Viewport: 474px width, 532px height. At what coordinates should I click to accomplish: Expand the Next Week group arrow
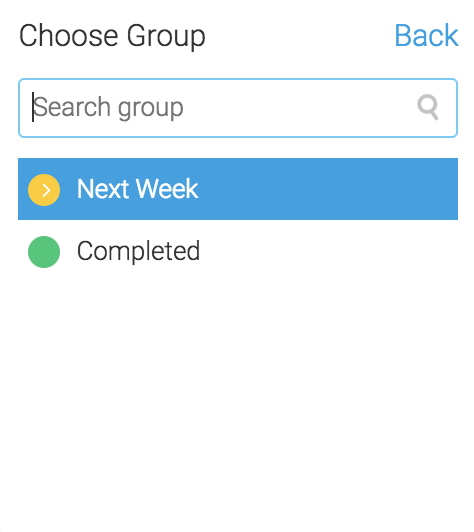[x=44, y=190]
